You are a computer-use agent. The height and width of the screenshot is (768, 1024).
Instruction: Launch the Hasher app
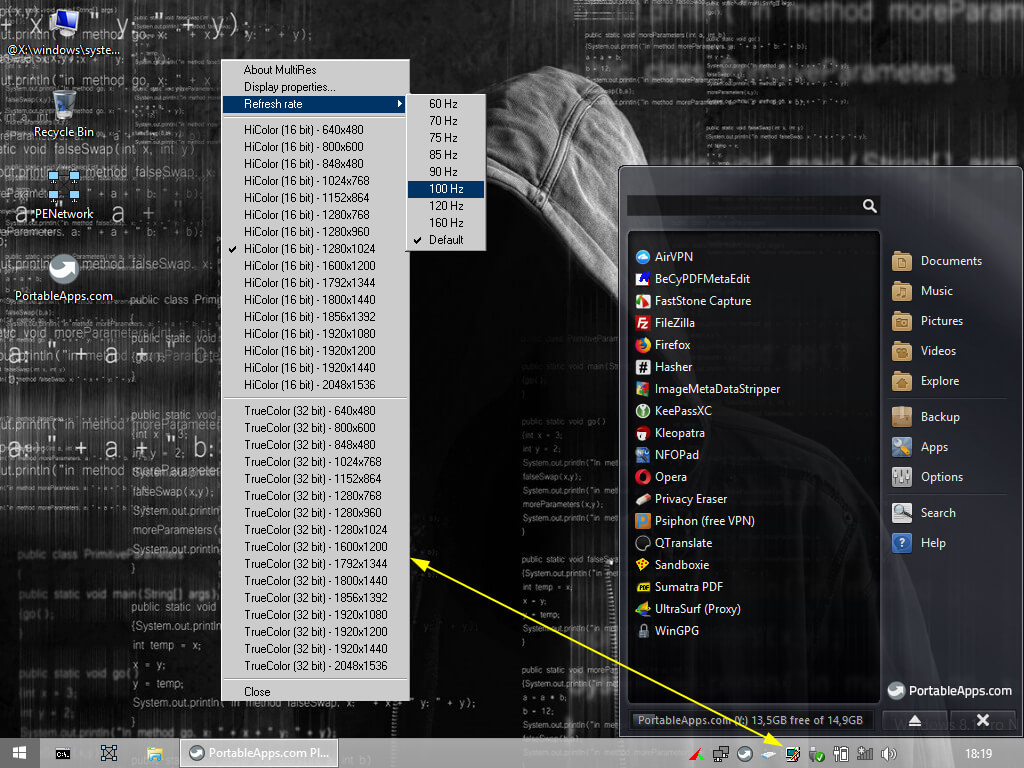pyautogui.click(x=664, y=367)
